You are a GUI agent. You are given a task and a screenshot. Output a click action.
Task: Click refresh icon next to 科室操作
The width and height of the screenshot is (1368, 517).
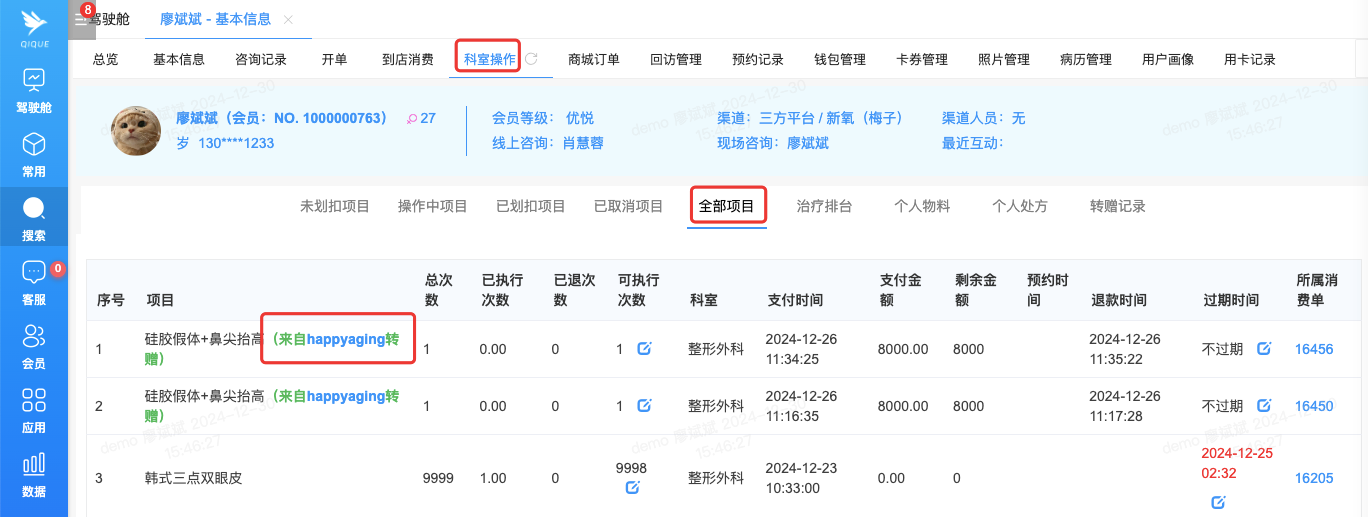532,59
